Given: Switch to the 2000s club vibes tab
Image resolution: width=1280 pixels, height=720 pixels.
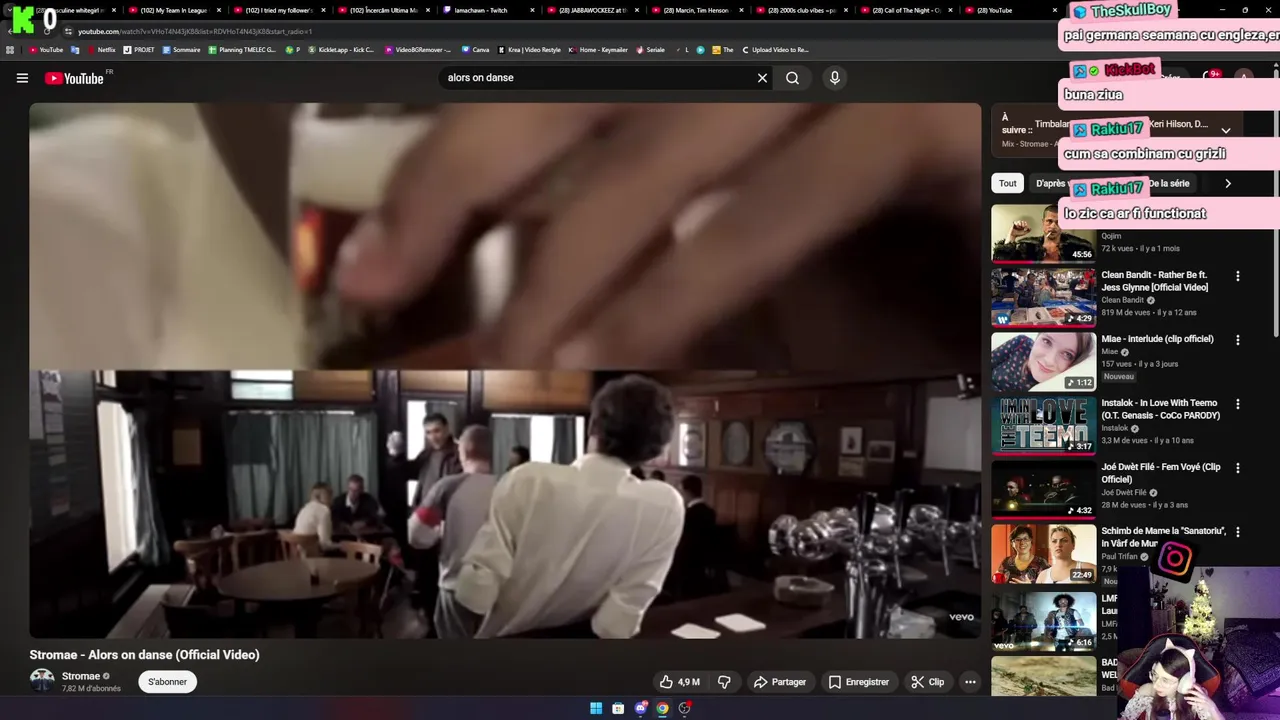Looking at the screenshot, I should [800, 10].
